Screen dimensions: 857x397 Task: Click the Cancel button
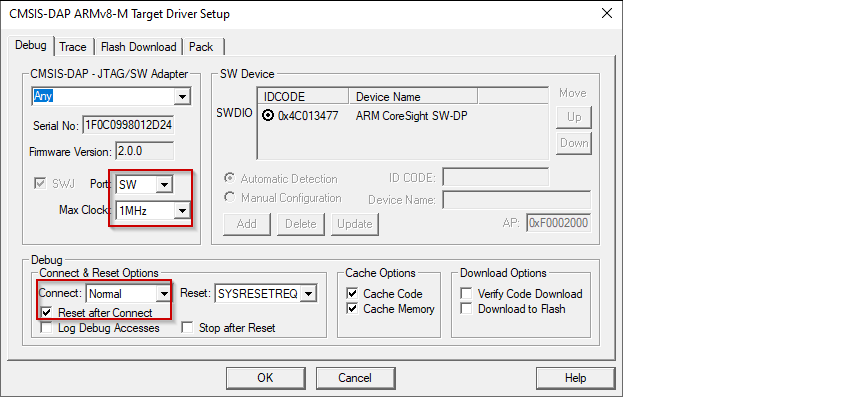pos(355,378)
